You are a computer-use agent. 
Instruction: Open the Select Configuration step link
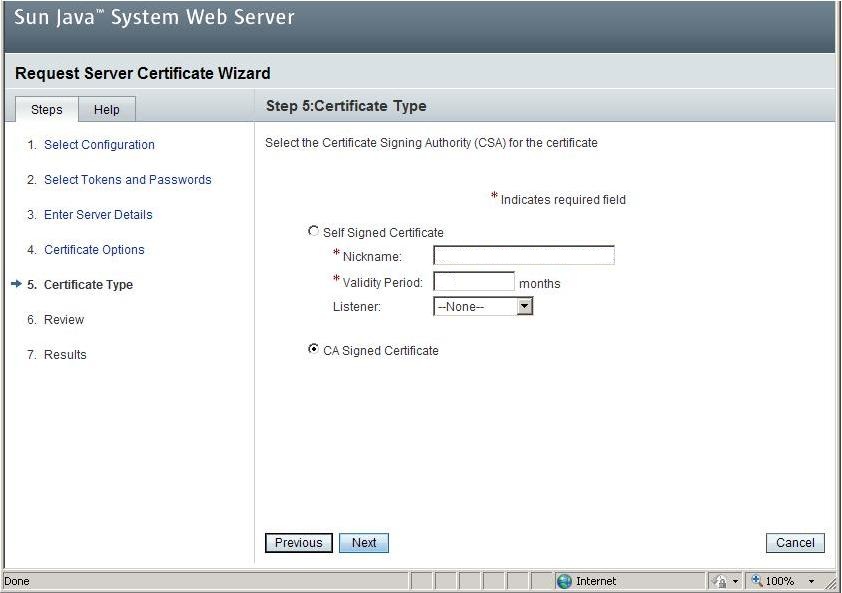(x=99, y=145)
